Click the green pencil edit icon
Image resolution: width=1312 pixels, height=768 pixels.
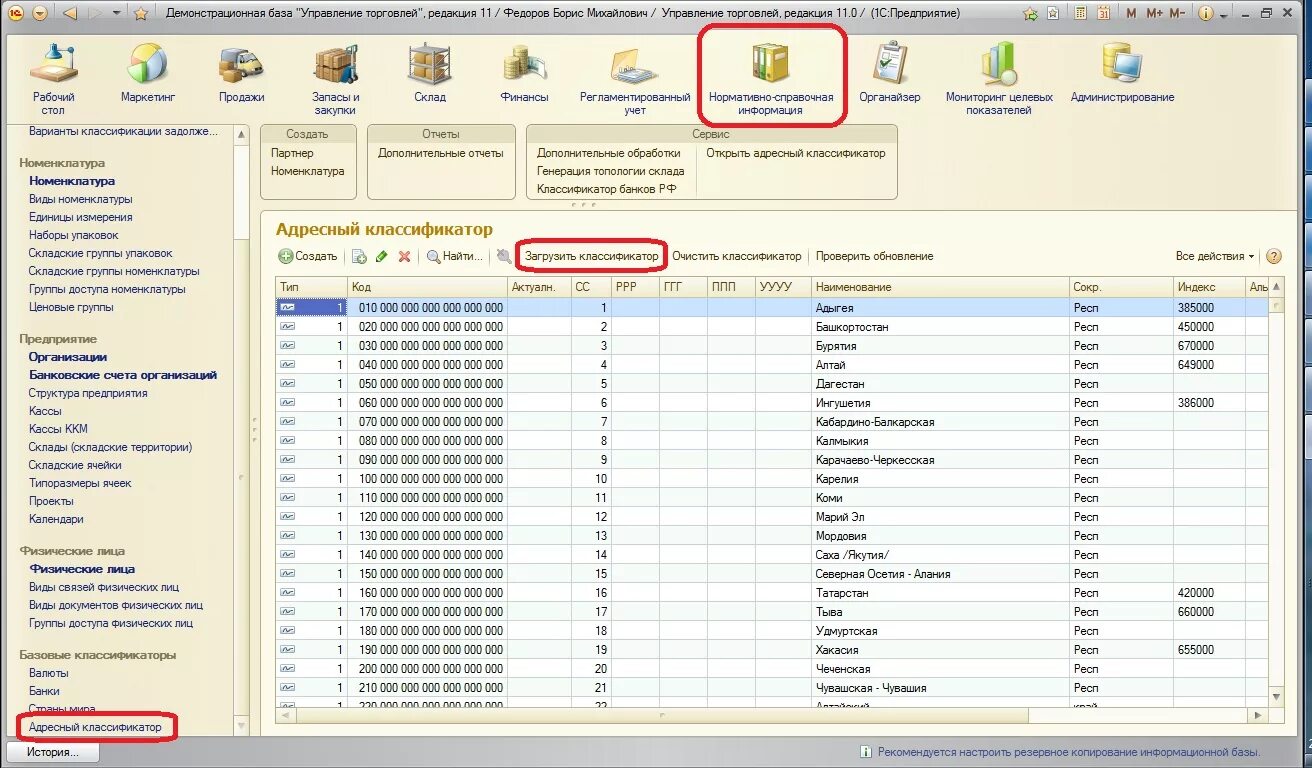(382, 256)
